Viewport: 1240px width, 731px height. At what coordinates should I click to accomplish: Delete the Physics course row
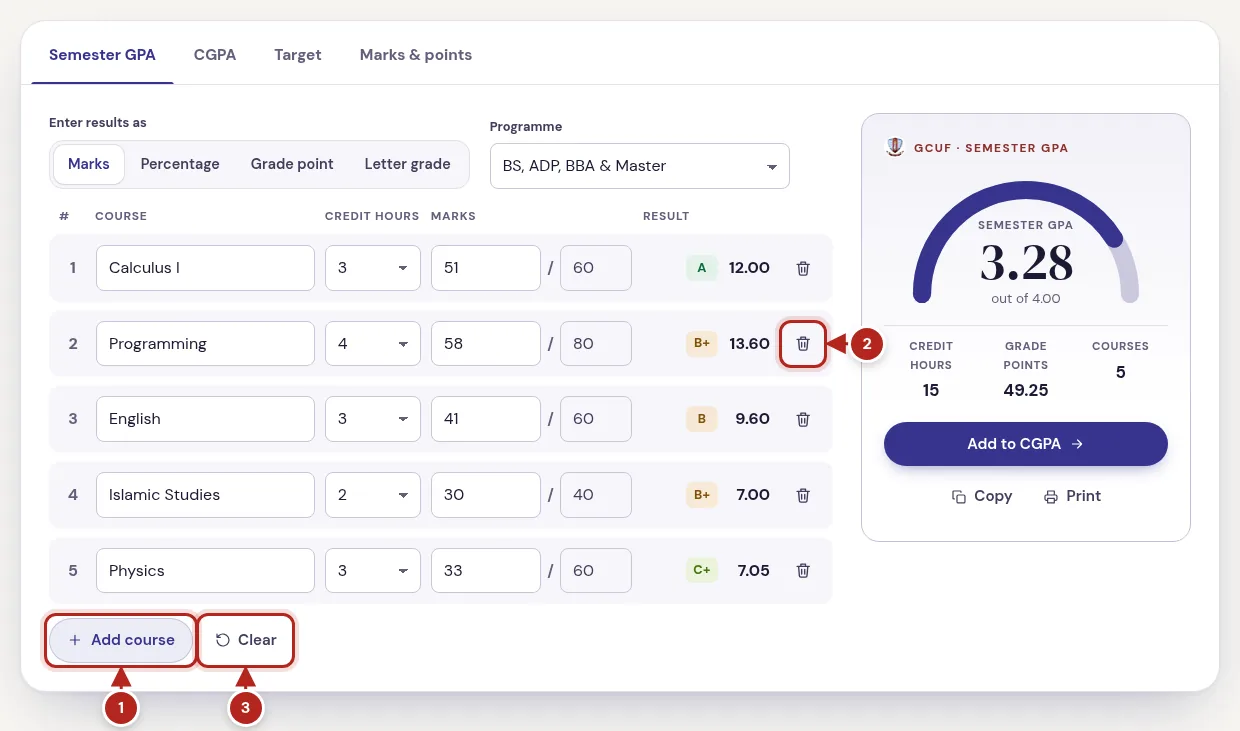[x=803, y=571]
